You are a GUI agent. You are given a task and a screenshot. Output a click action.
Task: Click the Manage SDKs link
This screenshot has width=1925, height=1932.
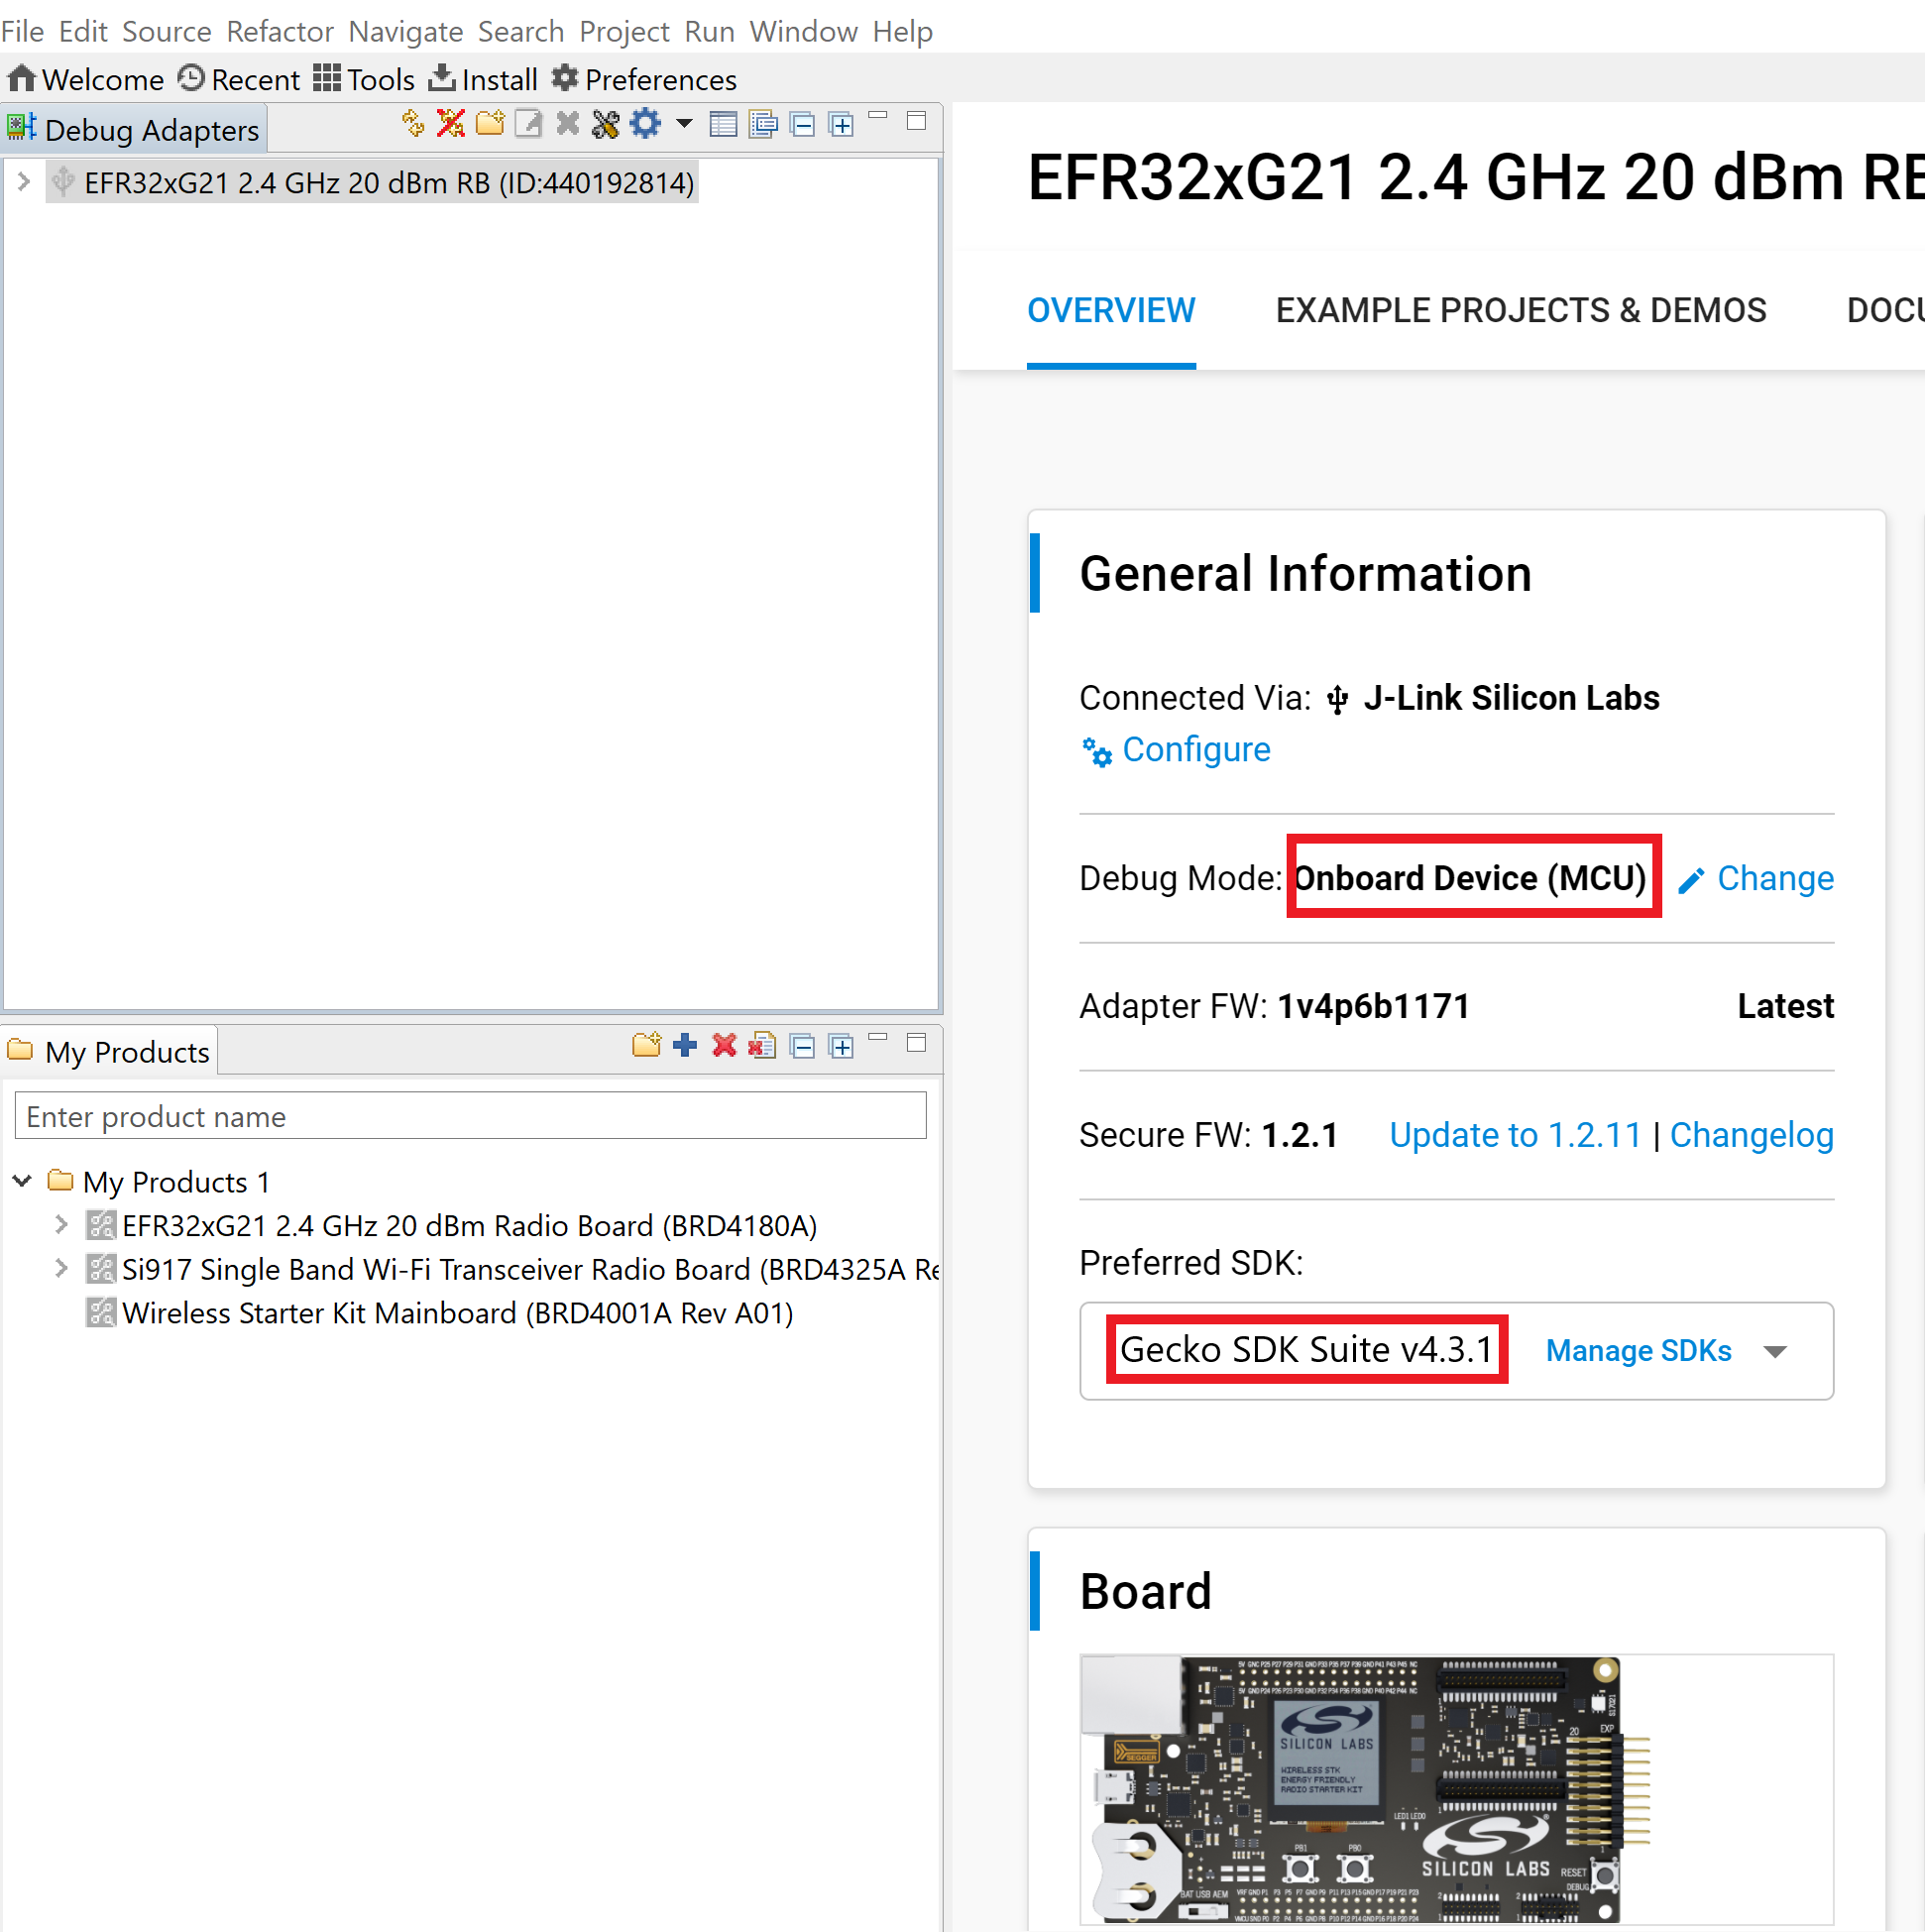click(x=1638, y=1351)
